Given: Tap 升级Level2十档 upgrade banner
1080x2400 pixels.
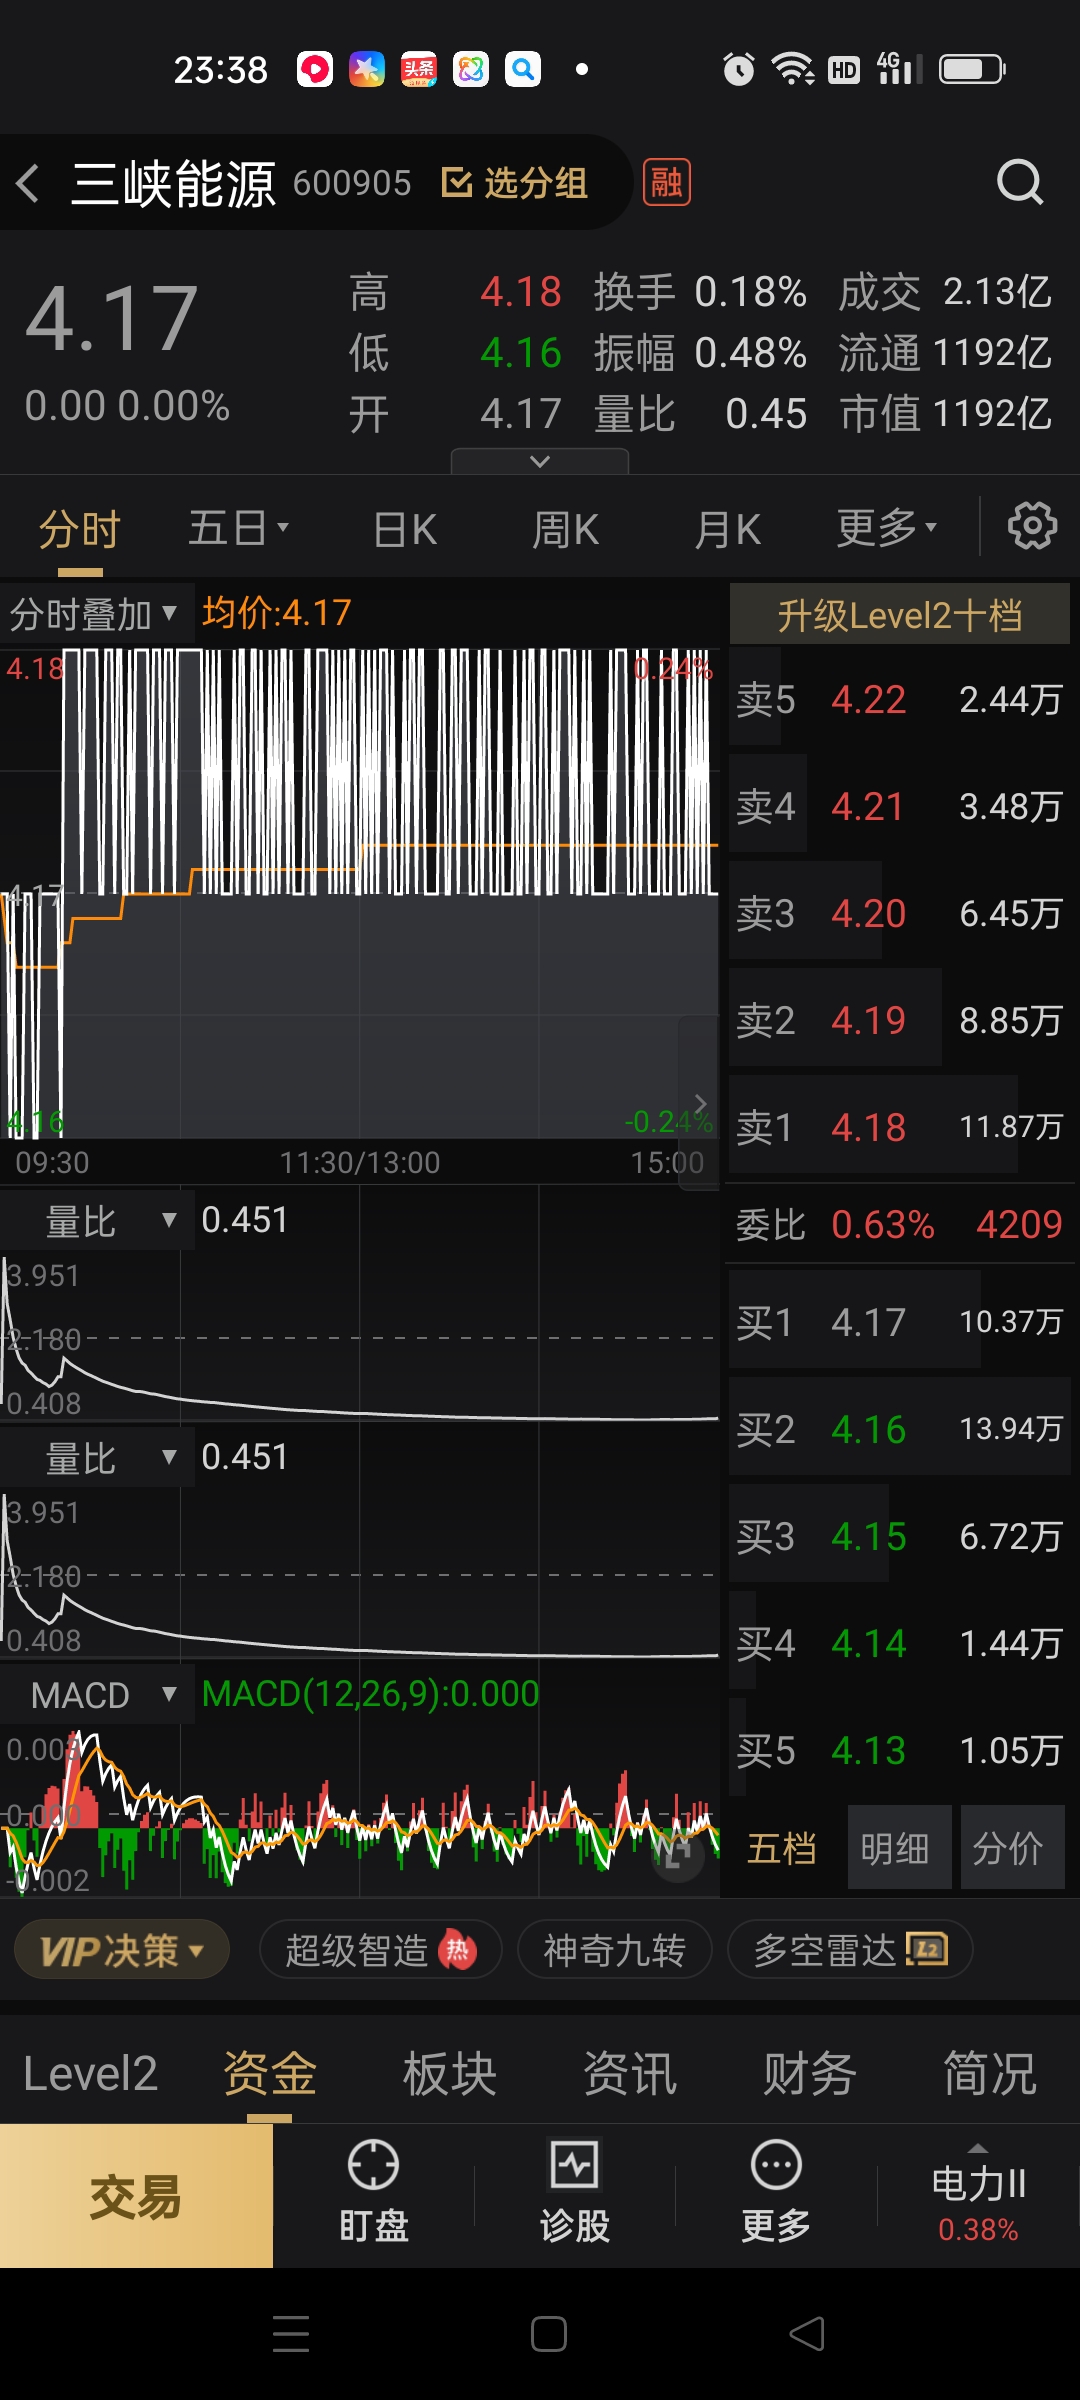Looking at the screenshot, I should [900, 614].
